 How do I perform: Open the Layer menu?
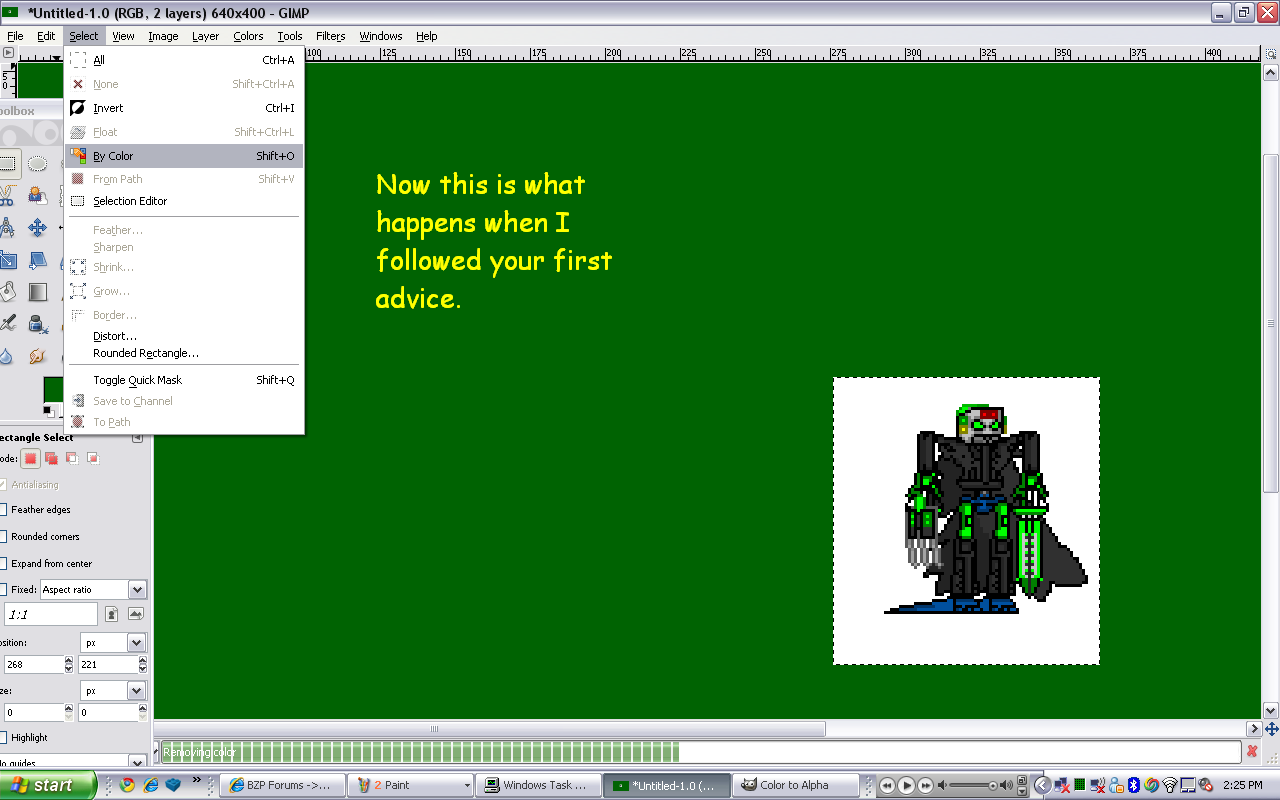point(205,36)
